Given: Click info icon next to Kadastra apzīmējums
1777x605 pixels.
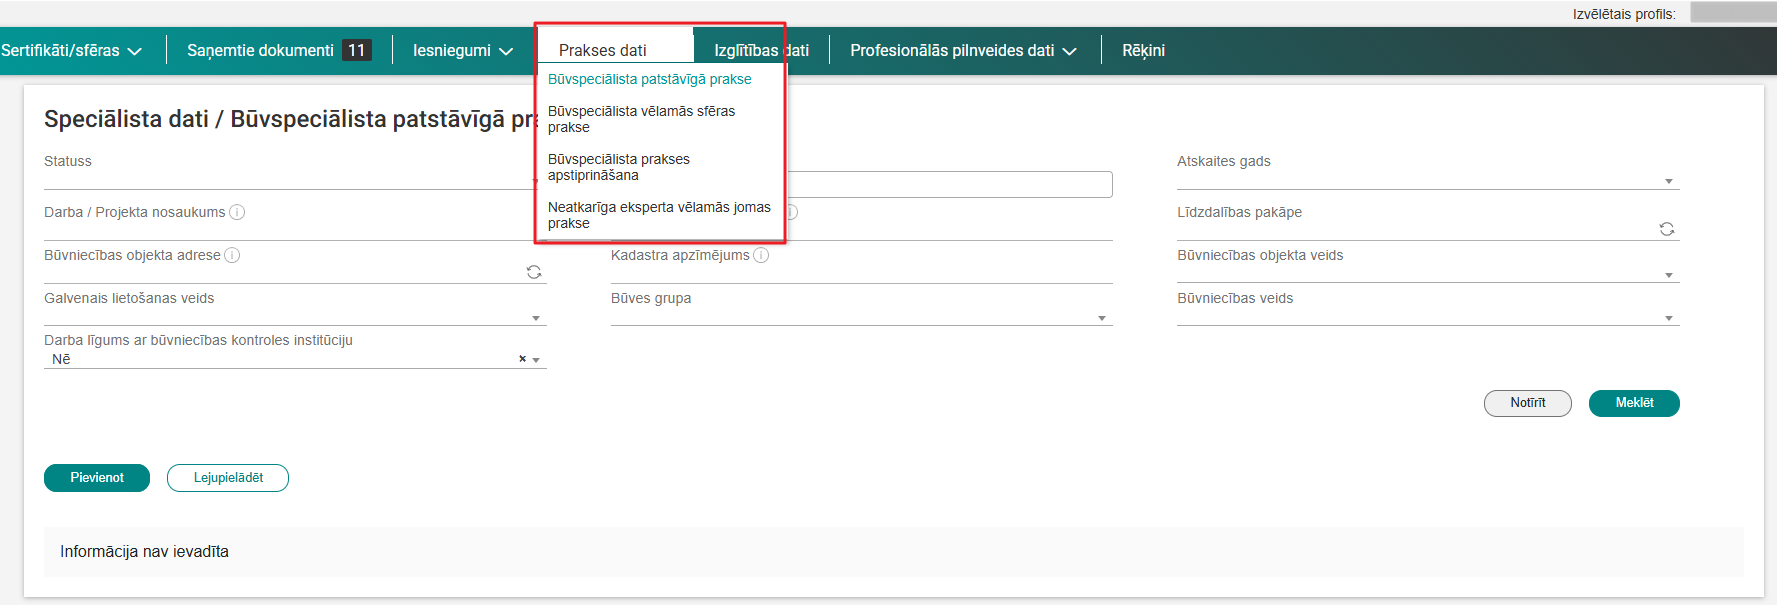Looking at the screenshot, I should tap(761, 255).
